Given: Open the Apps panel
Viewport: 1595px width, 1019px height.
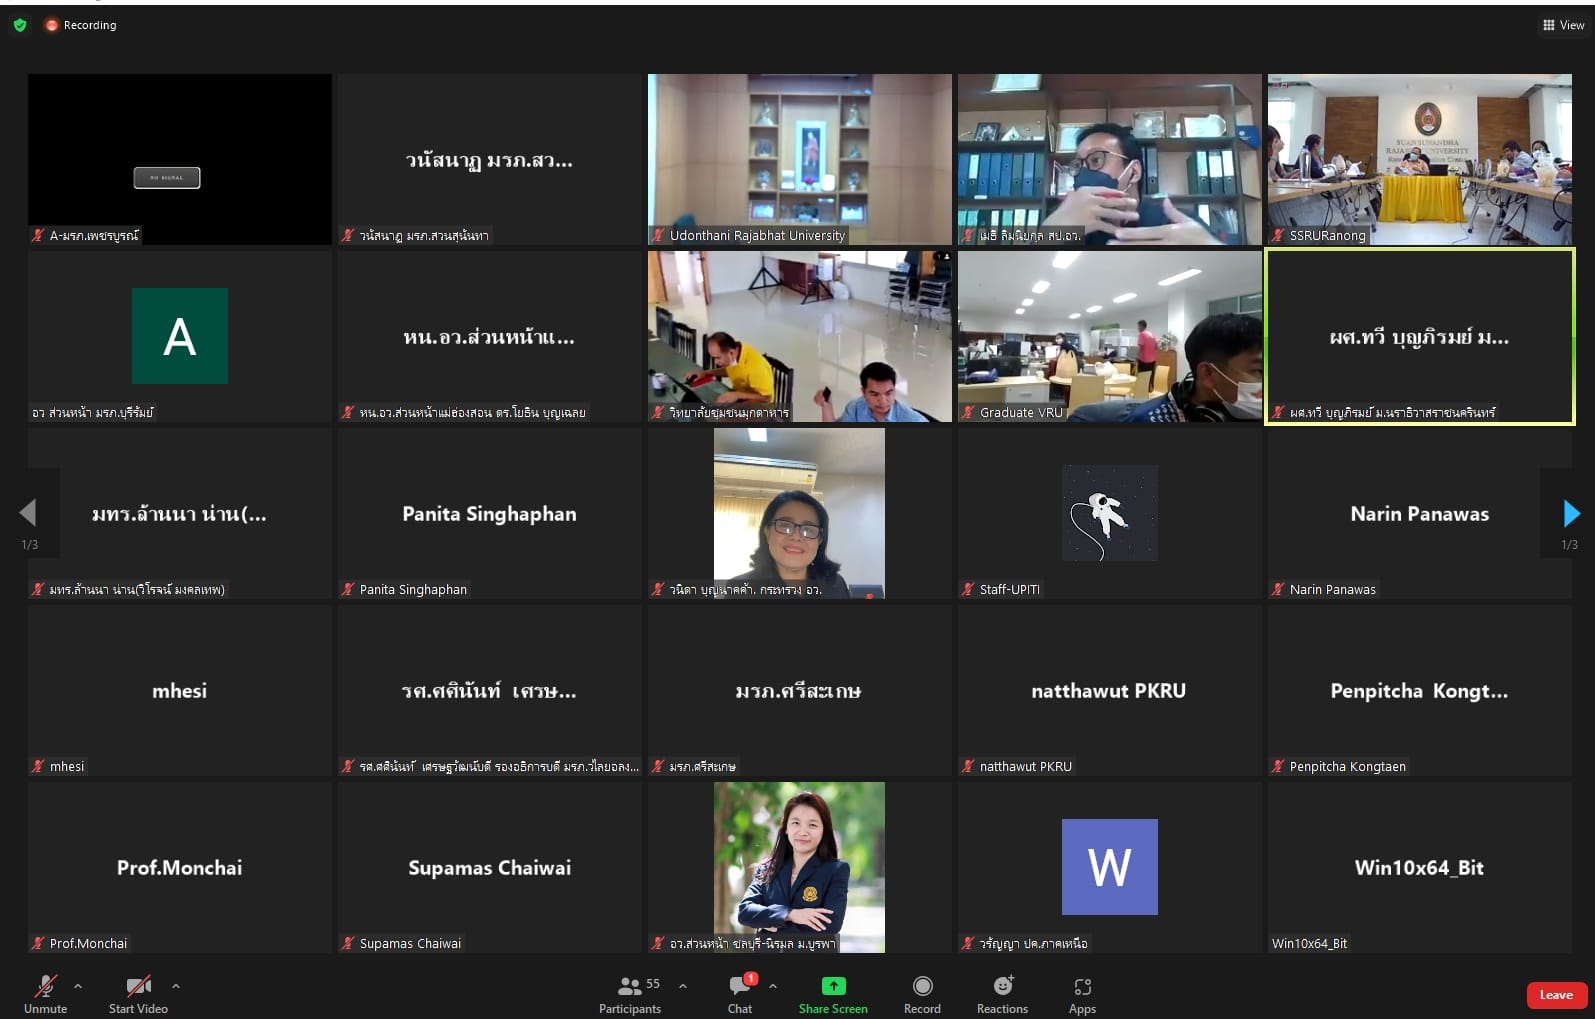Looking at the screenshot, I should click(1082, 993).
